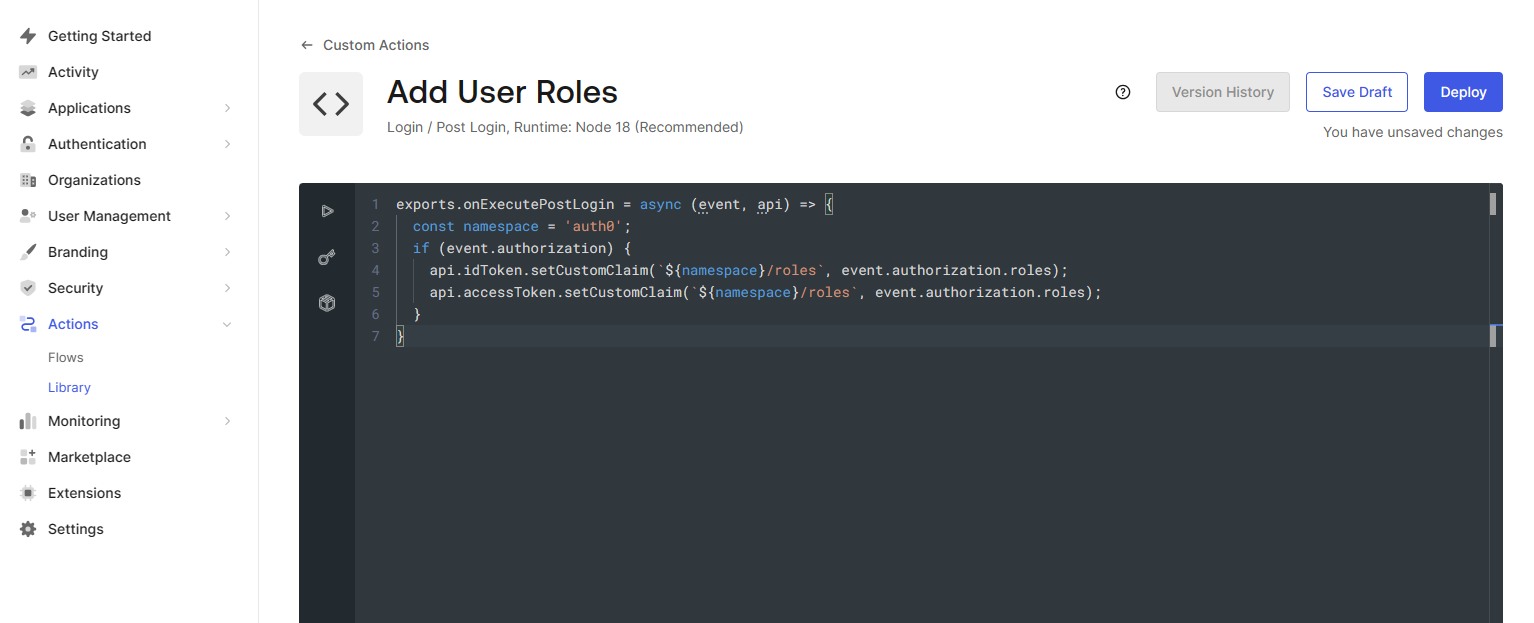Select the Activity icon in the sidebar

pyautogui.click(x=28, y=71)
